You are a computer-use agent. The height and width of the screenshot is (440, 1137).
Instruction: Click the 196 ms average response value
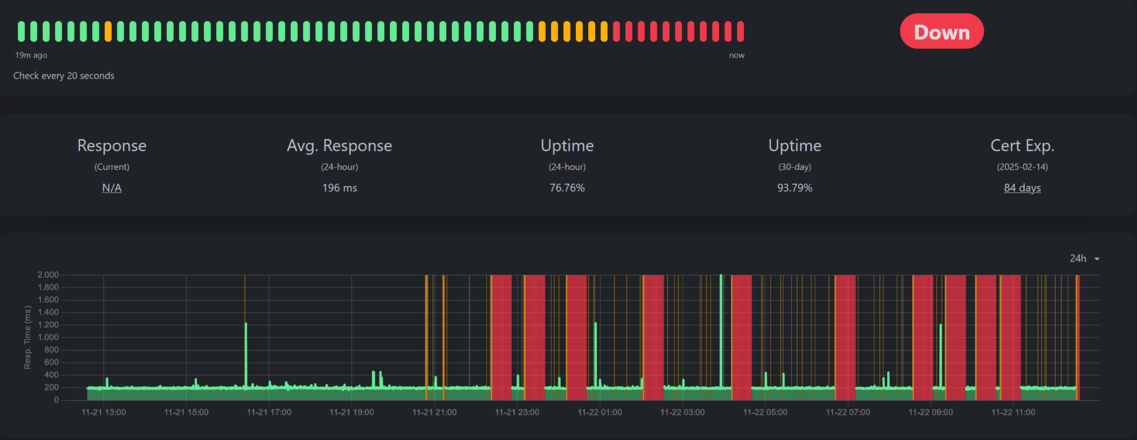coord(339,188)
